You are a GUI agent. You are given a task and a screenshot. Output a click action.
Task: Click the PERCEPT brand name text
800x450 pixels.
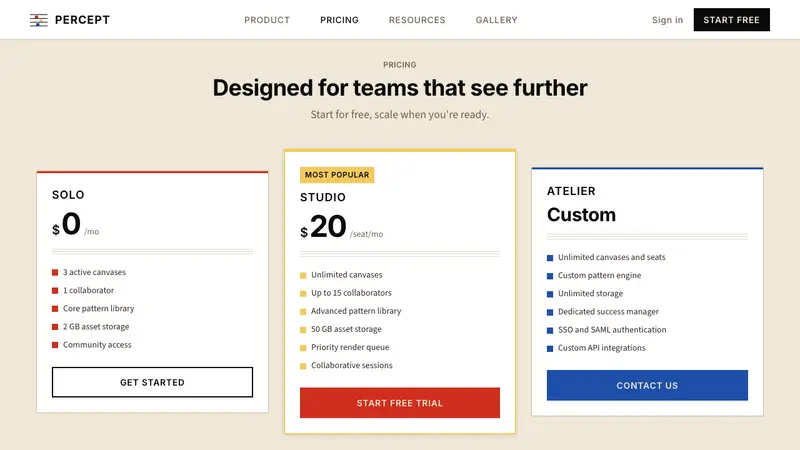point(82,20)
